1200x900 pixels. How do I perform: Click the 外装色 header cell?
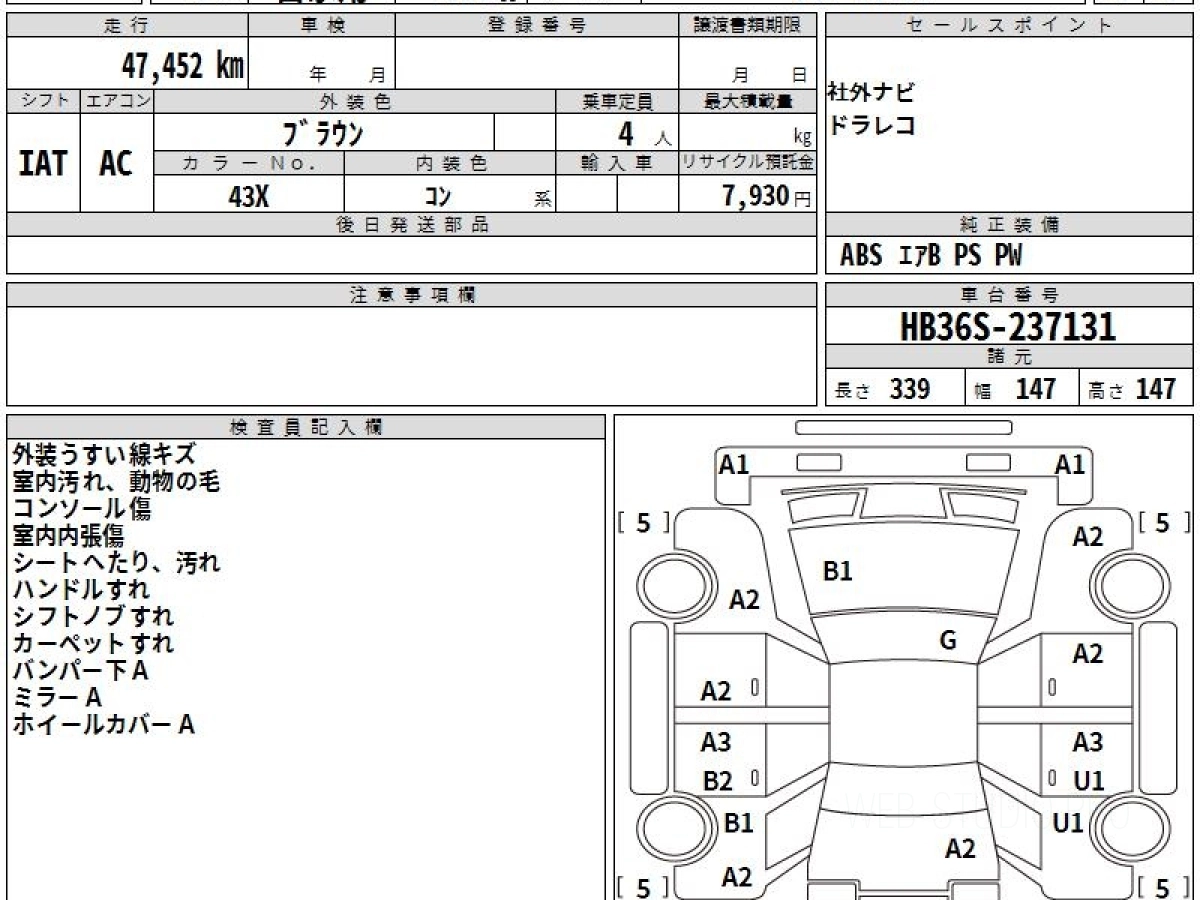pos(355,101)
